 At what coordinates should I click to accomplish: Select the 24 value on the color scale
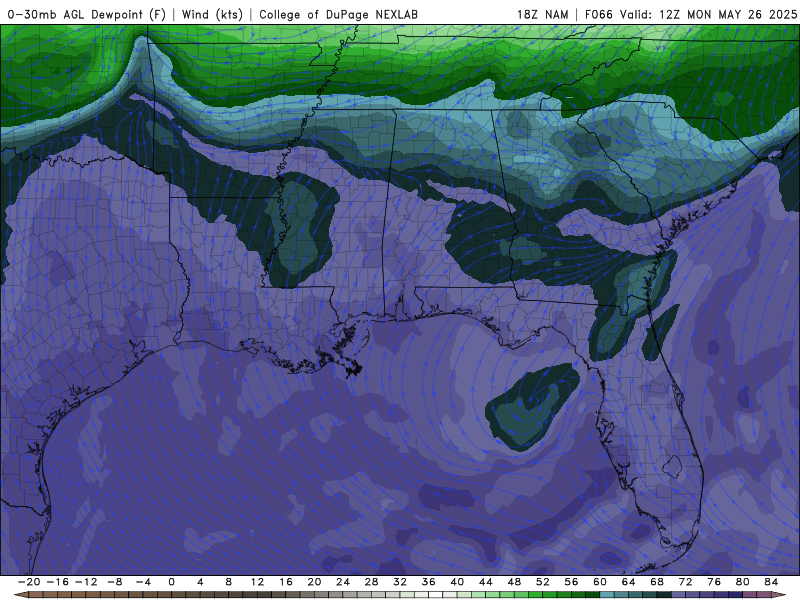pos(343,582)
